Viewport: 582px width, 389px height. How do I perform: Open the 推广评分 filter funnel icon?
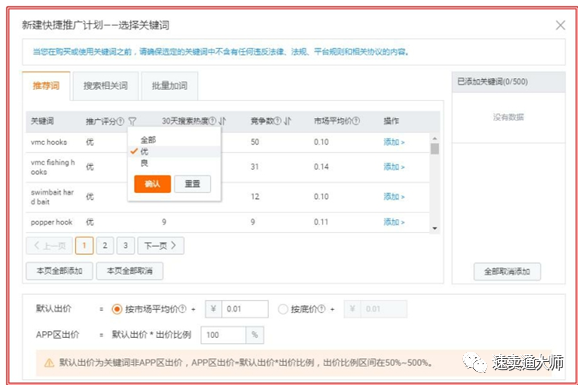pyautogui.click(x=133, y=121)
